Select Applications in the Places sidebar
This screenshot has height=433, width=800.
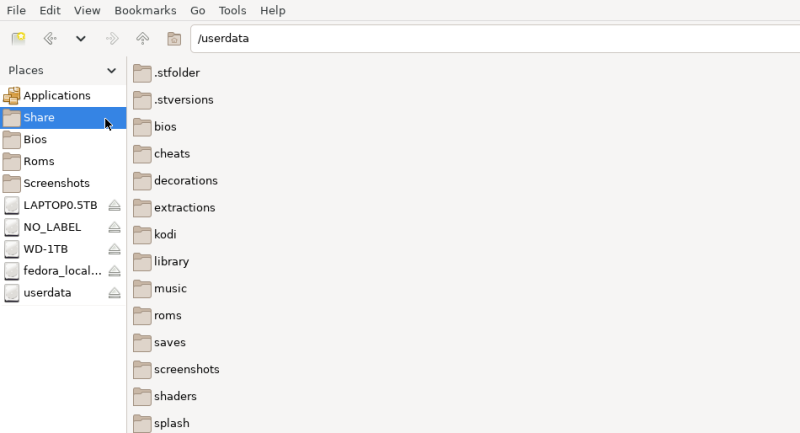63,95
